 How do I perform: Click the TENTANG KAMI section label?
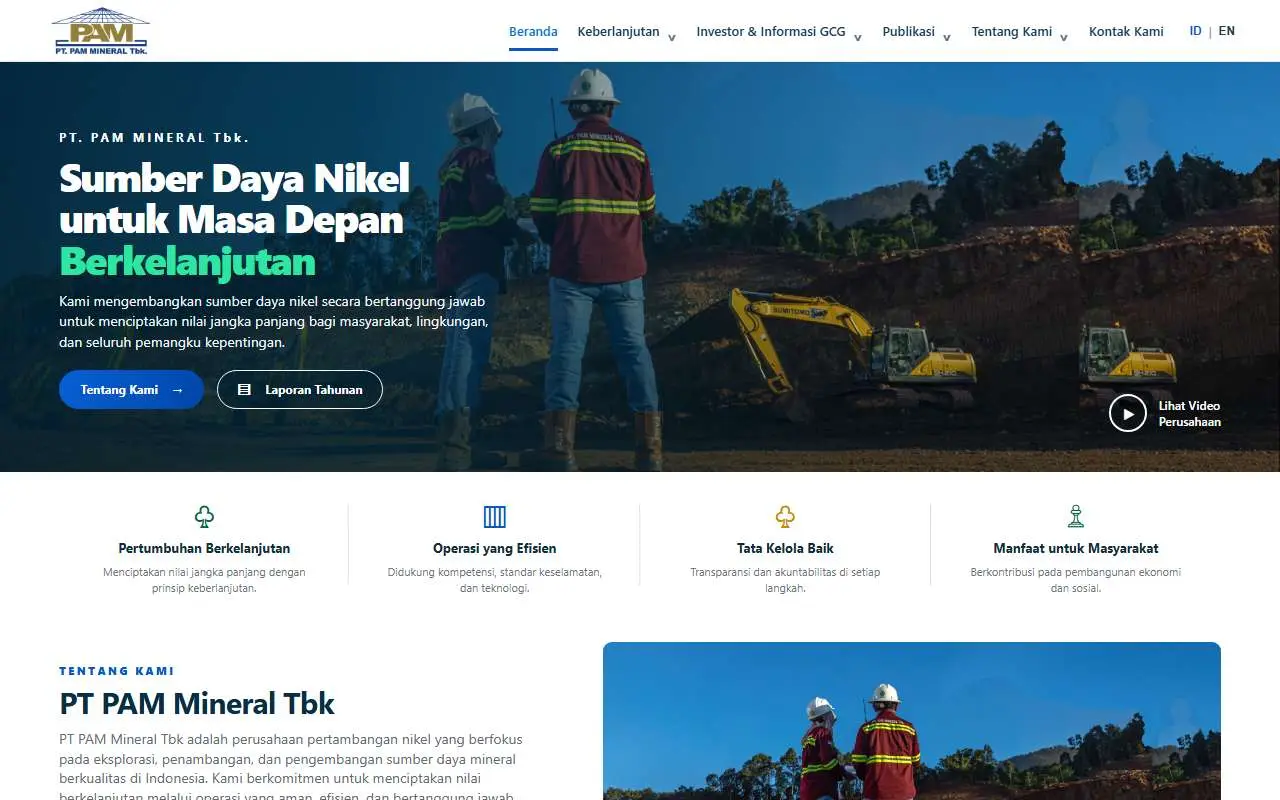[x=117, y=671]
